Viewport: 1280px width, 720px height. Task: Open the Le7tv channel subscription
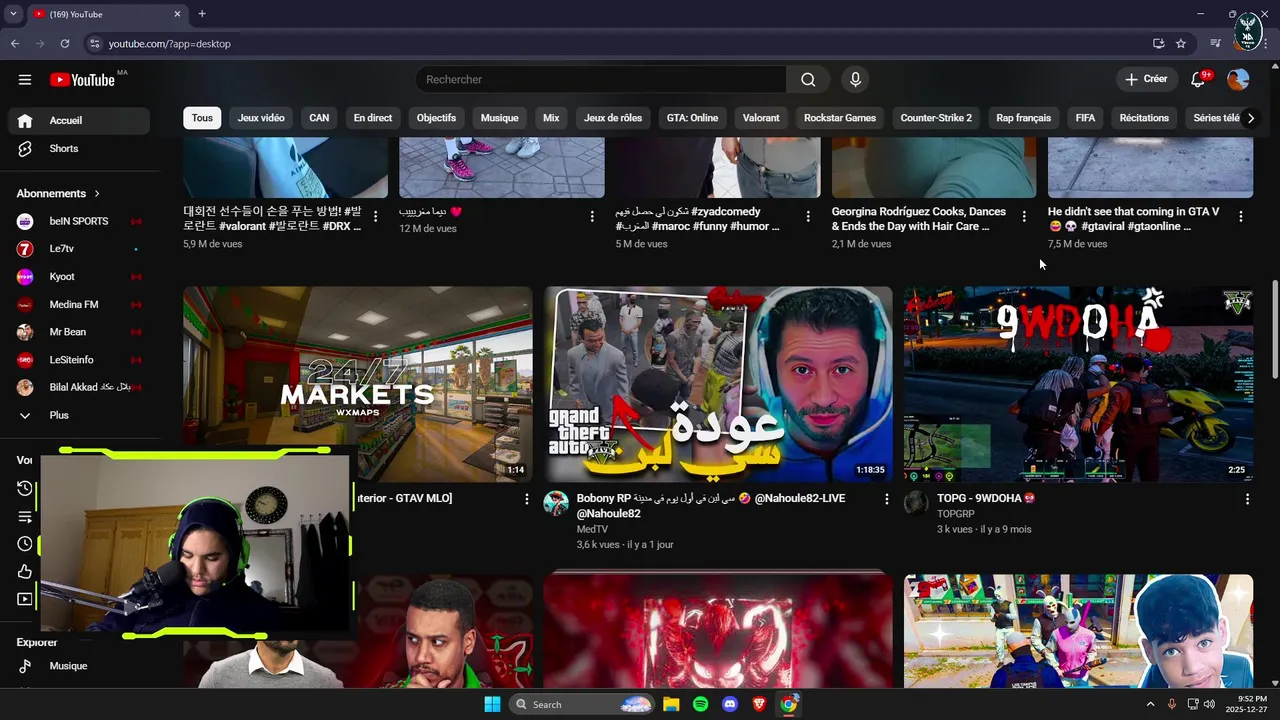[80, 248]
